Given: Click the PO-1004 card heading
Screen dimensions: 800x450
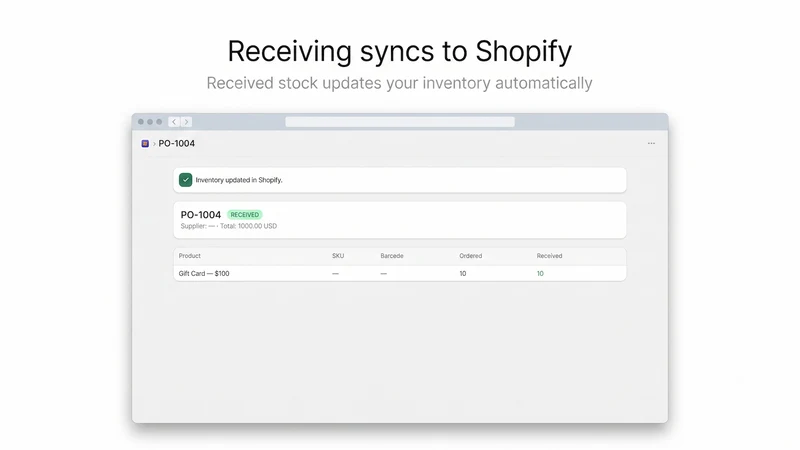Looking at the screenshot, I should (201, 215).
